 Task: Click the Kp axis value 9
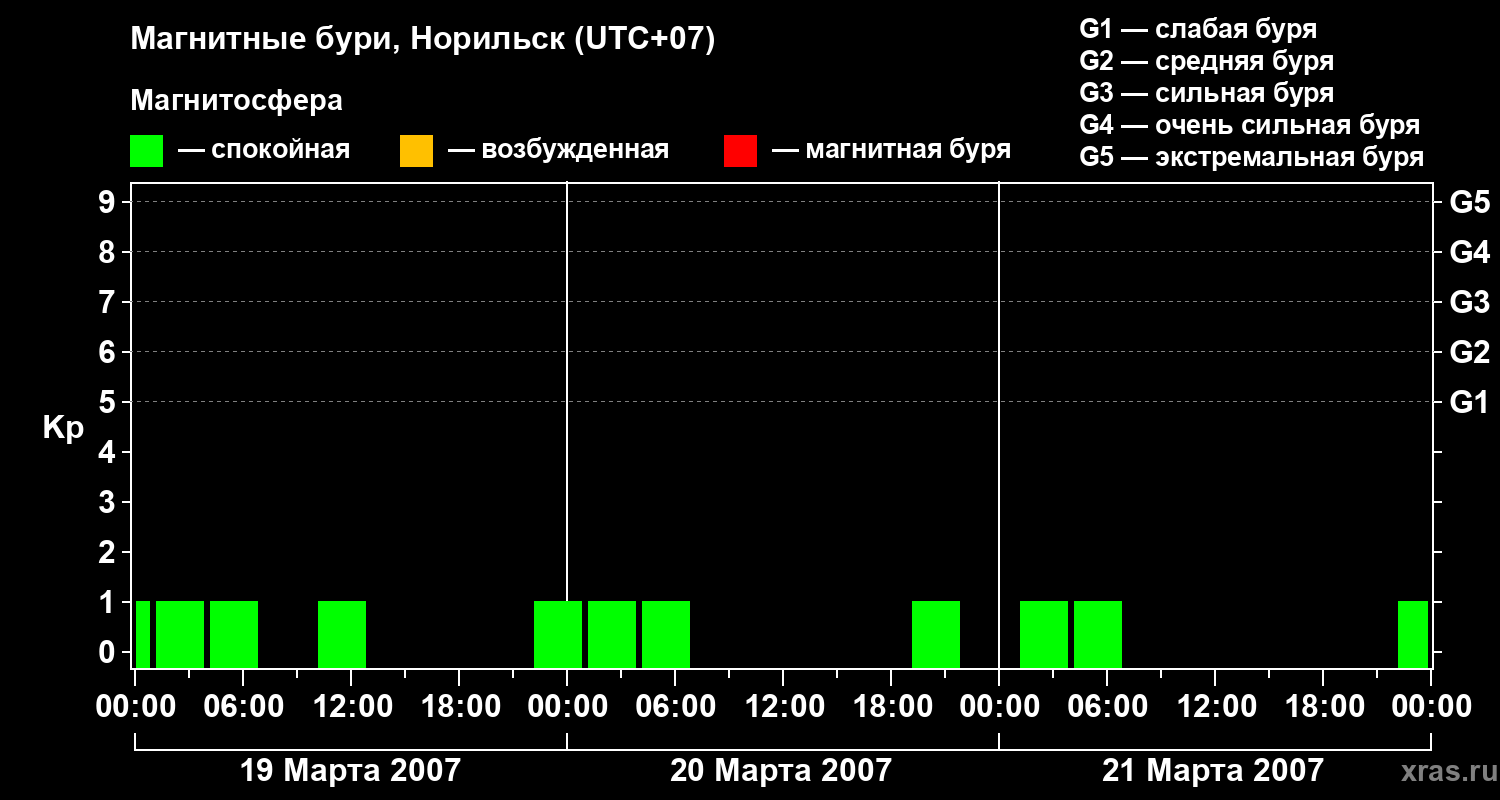109,202
